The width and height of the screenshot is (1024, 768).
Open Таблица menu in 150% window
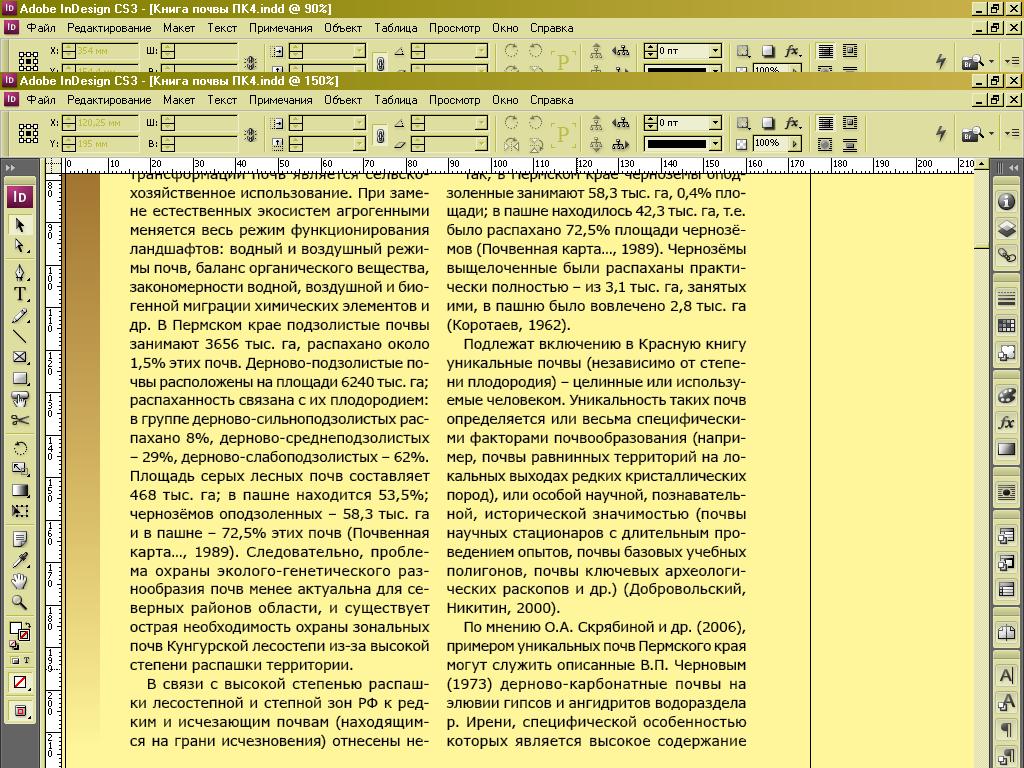click(396, 100)
